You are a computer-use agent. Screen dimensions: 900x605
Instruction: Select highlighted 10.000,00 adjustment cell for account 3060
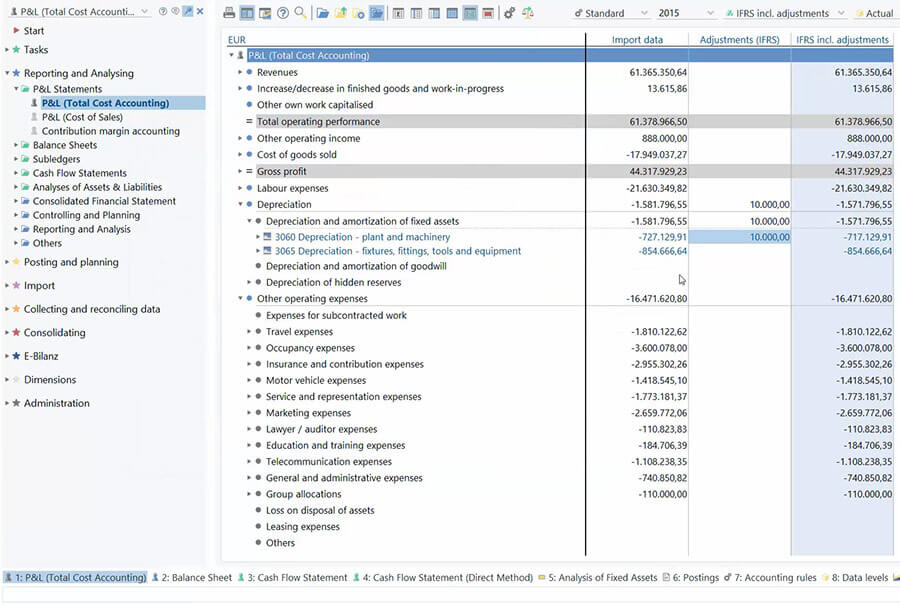739,237
